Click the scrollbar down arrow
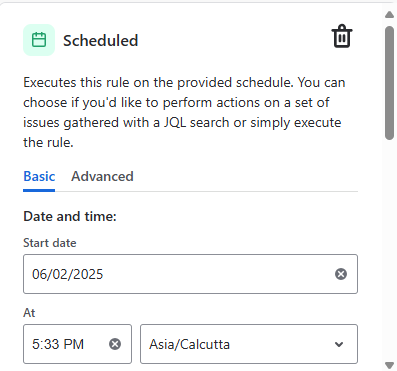This screenshot has height=371, width=397. pos(389,365)
